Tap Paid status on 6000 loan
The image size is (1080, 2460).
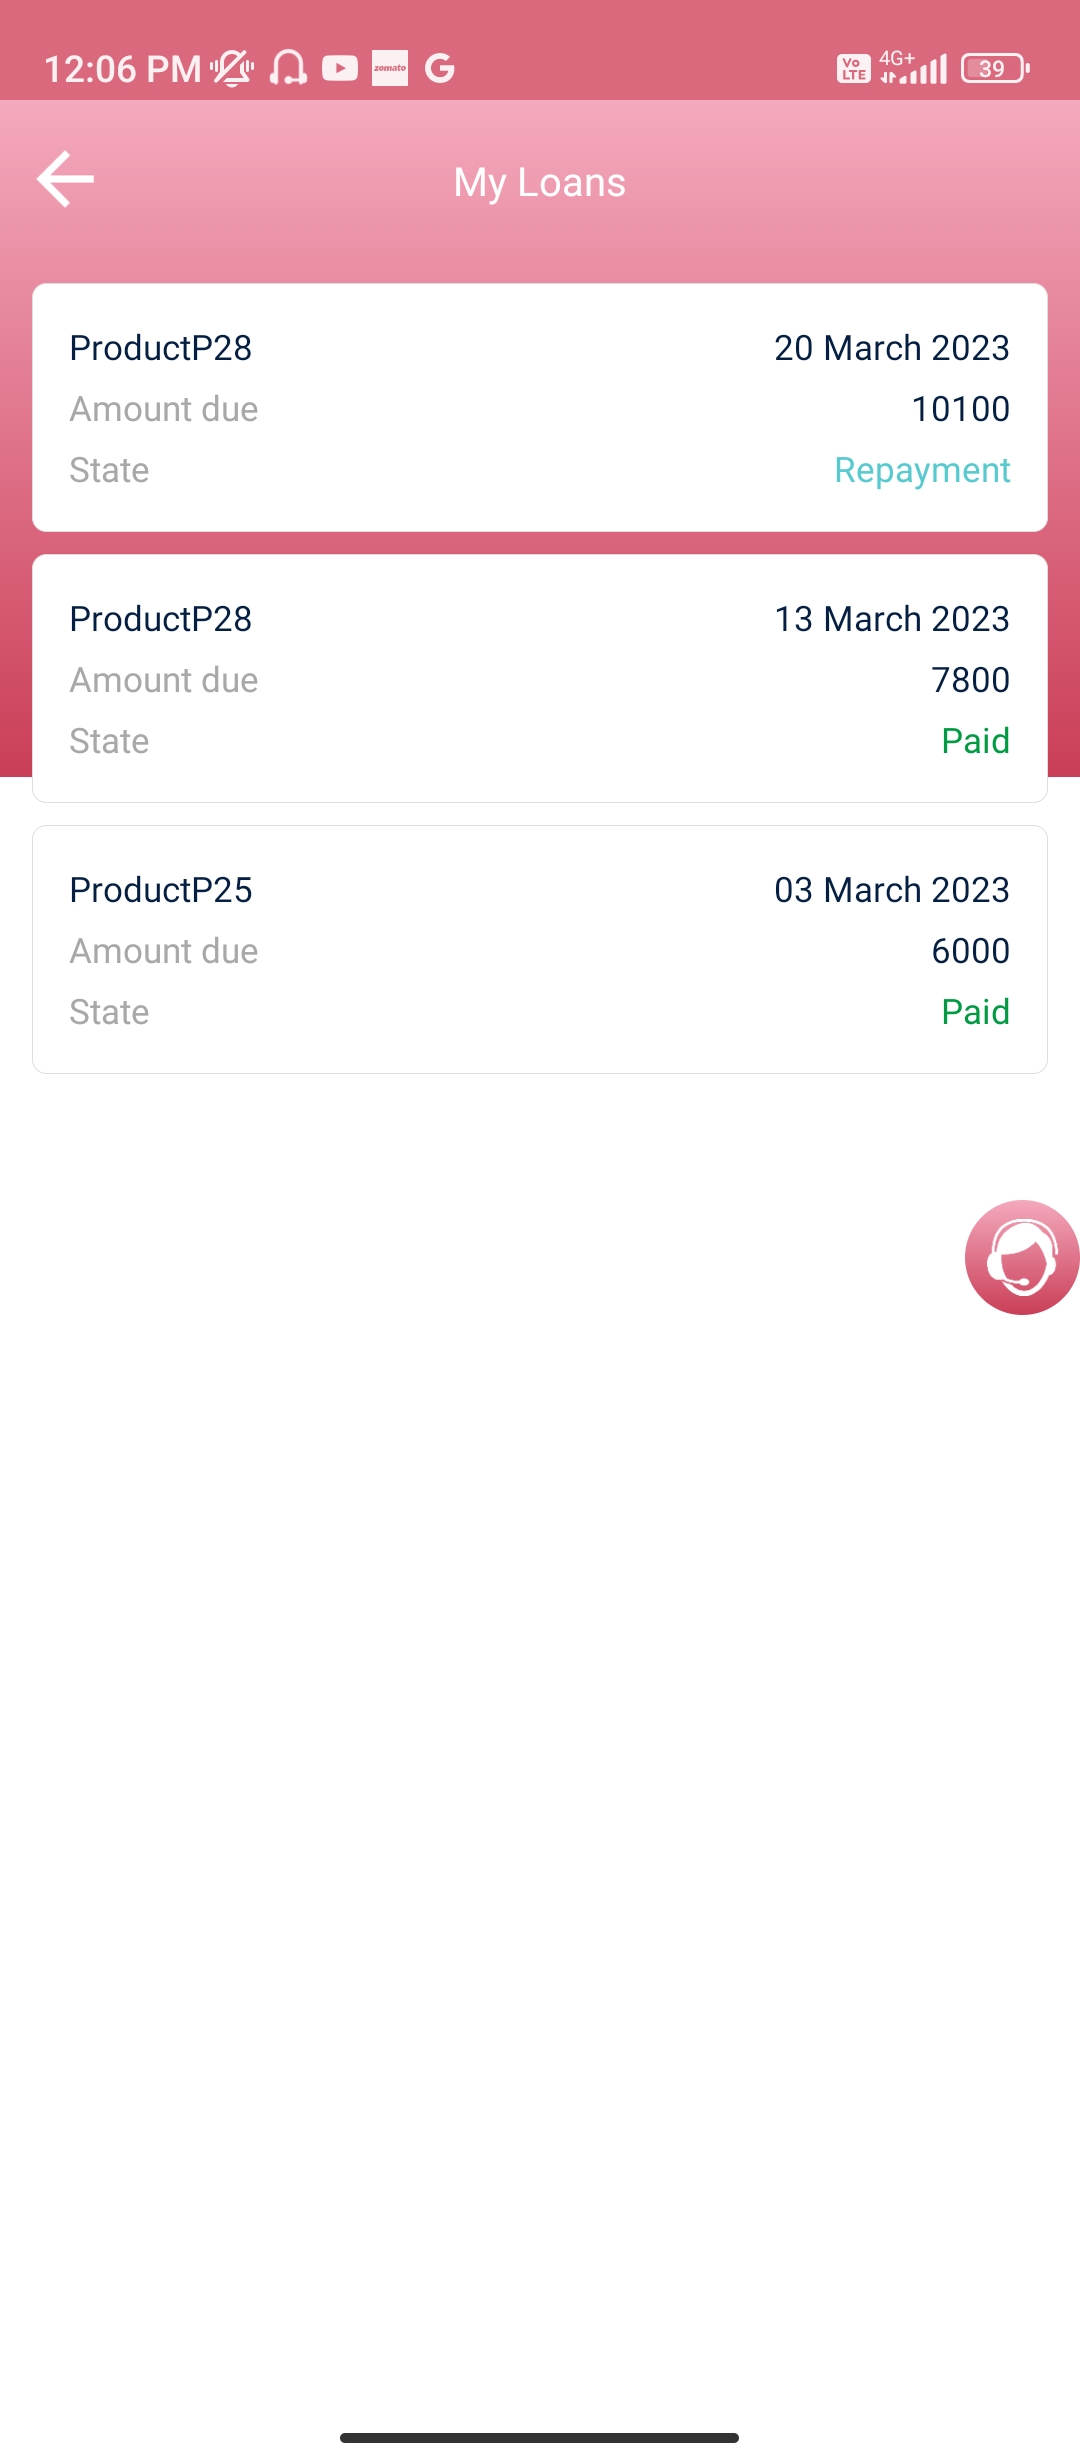pyautogui.click(x=975, y=1012)
